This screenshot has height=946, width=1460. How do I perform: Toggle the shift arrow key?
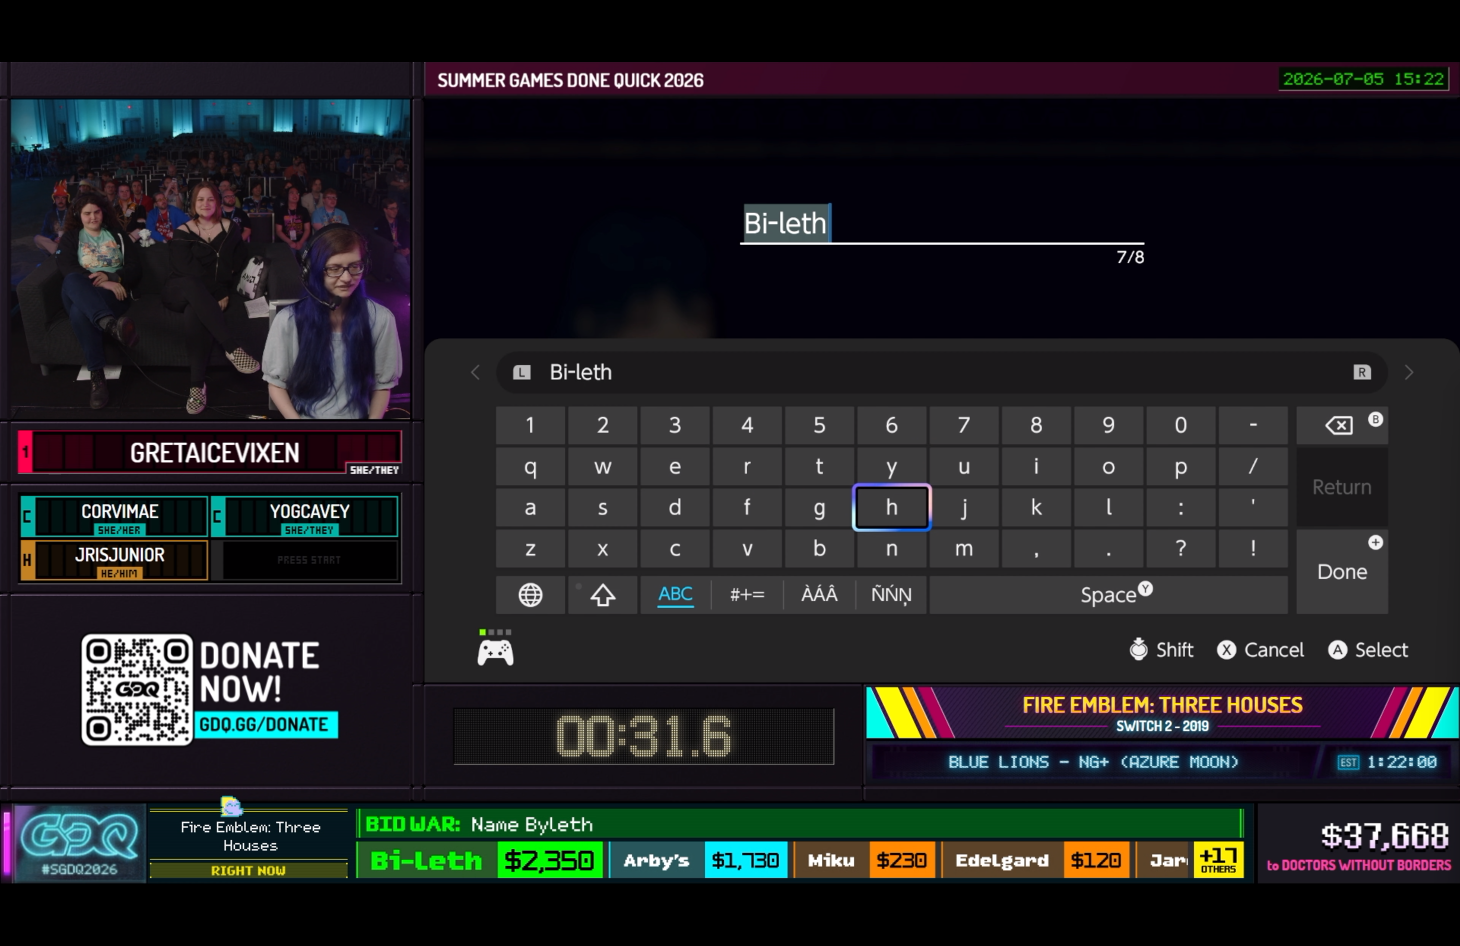point(603,595)
